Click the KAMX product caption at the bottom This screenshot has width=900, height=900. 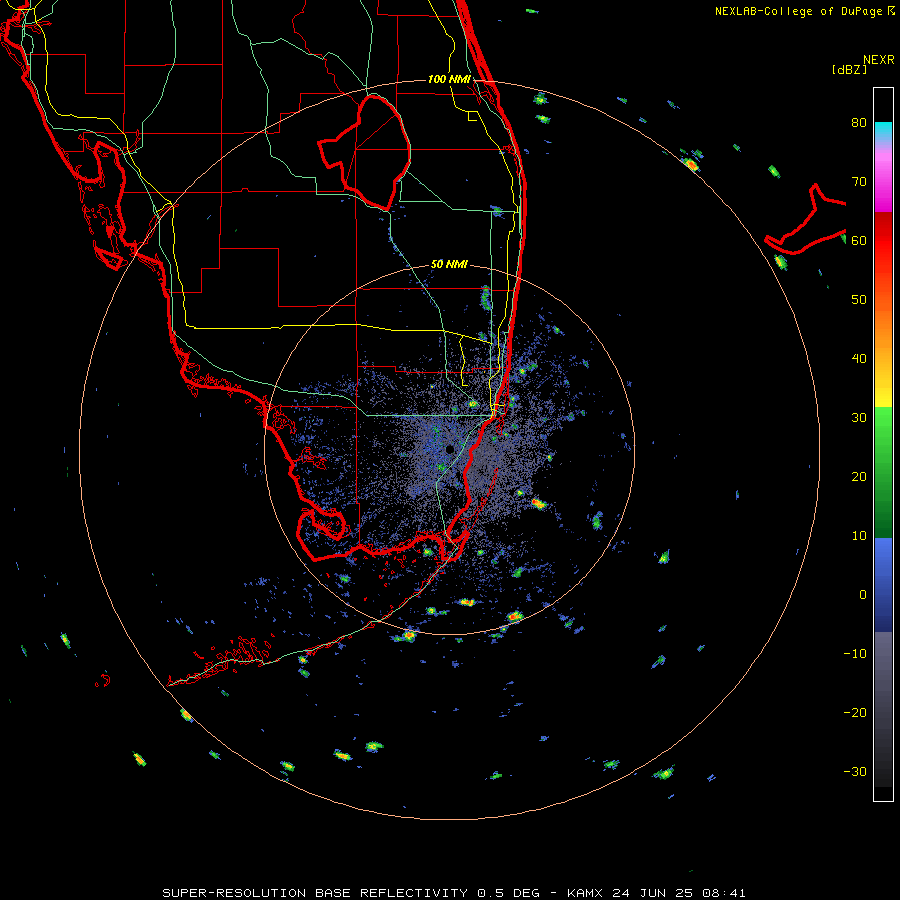[x=454, y=893]
